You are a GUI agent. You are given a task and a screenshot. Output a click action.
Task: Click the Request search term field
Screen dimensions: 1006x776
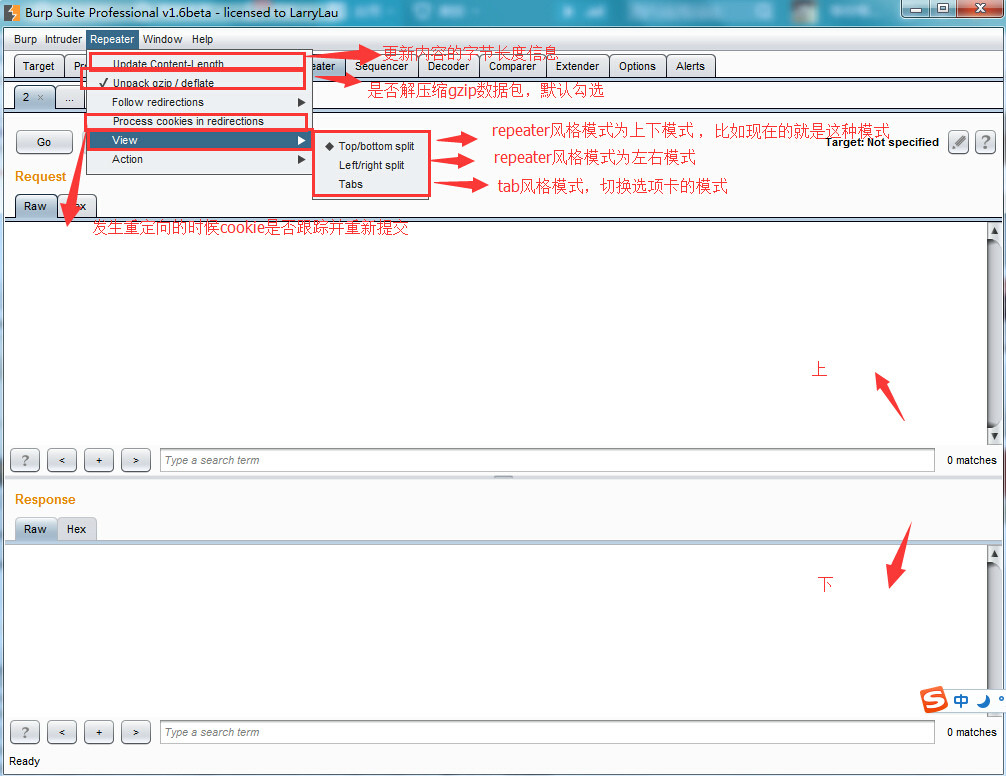point(547,460)
